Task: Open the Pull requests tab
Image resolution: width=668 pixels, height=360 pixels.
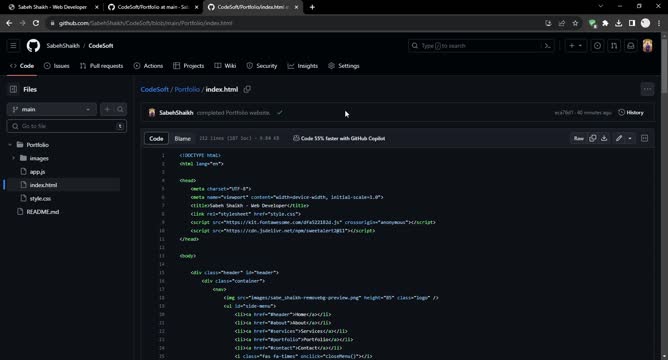Action: (101, 66)
